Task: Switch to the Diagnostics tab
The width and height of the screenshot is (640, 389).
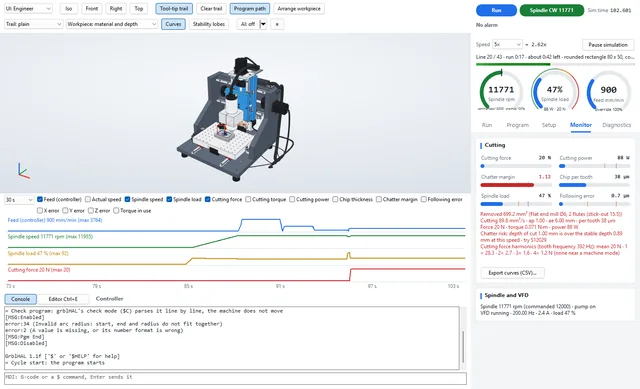Action: [x=617, y=125]
